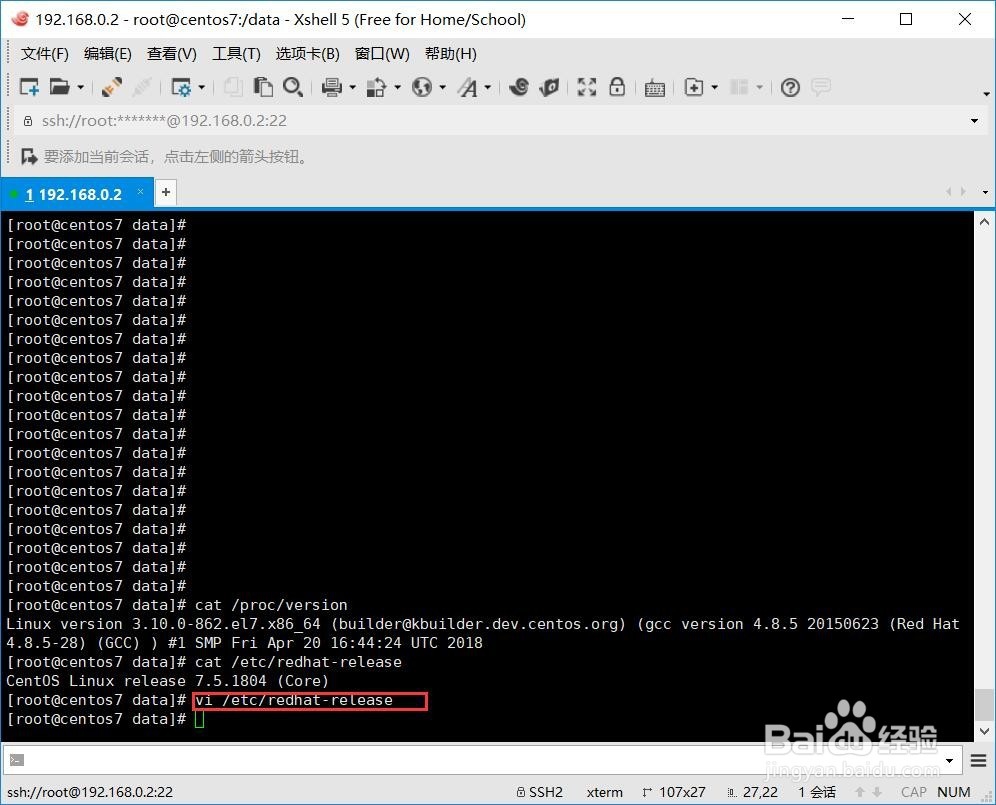The image size is (996, 805).
Task: Launch Xagent toolbar icon
Action: click(549, 87)
